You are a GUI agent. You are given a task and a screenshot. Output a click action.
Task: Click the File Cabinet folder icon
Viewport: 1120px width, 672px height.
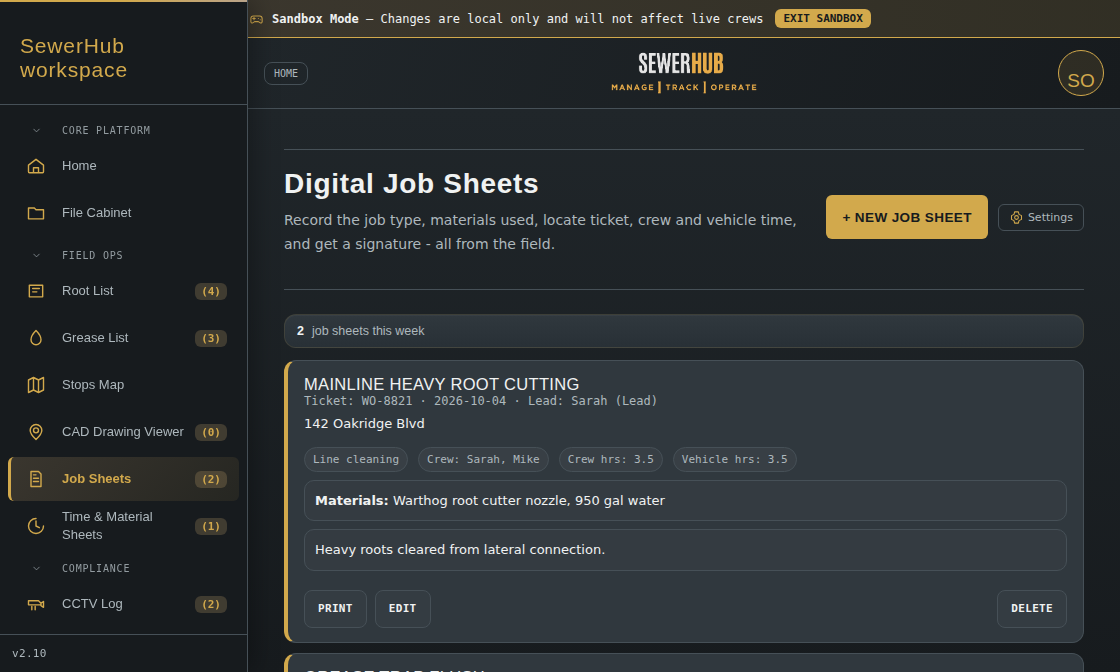coord(36,213)
